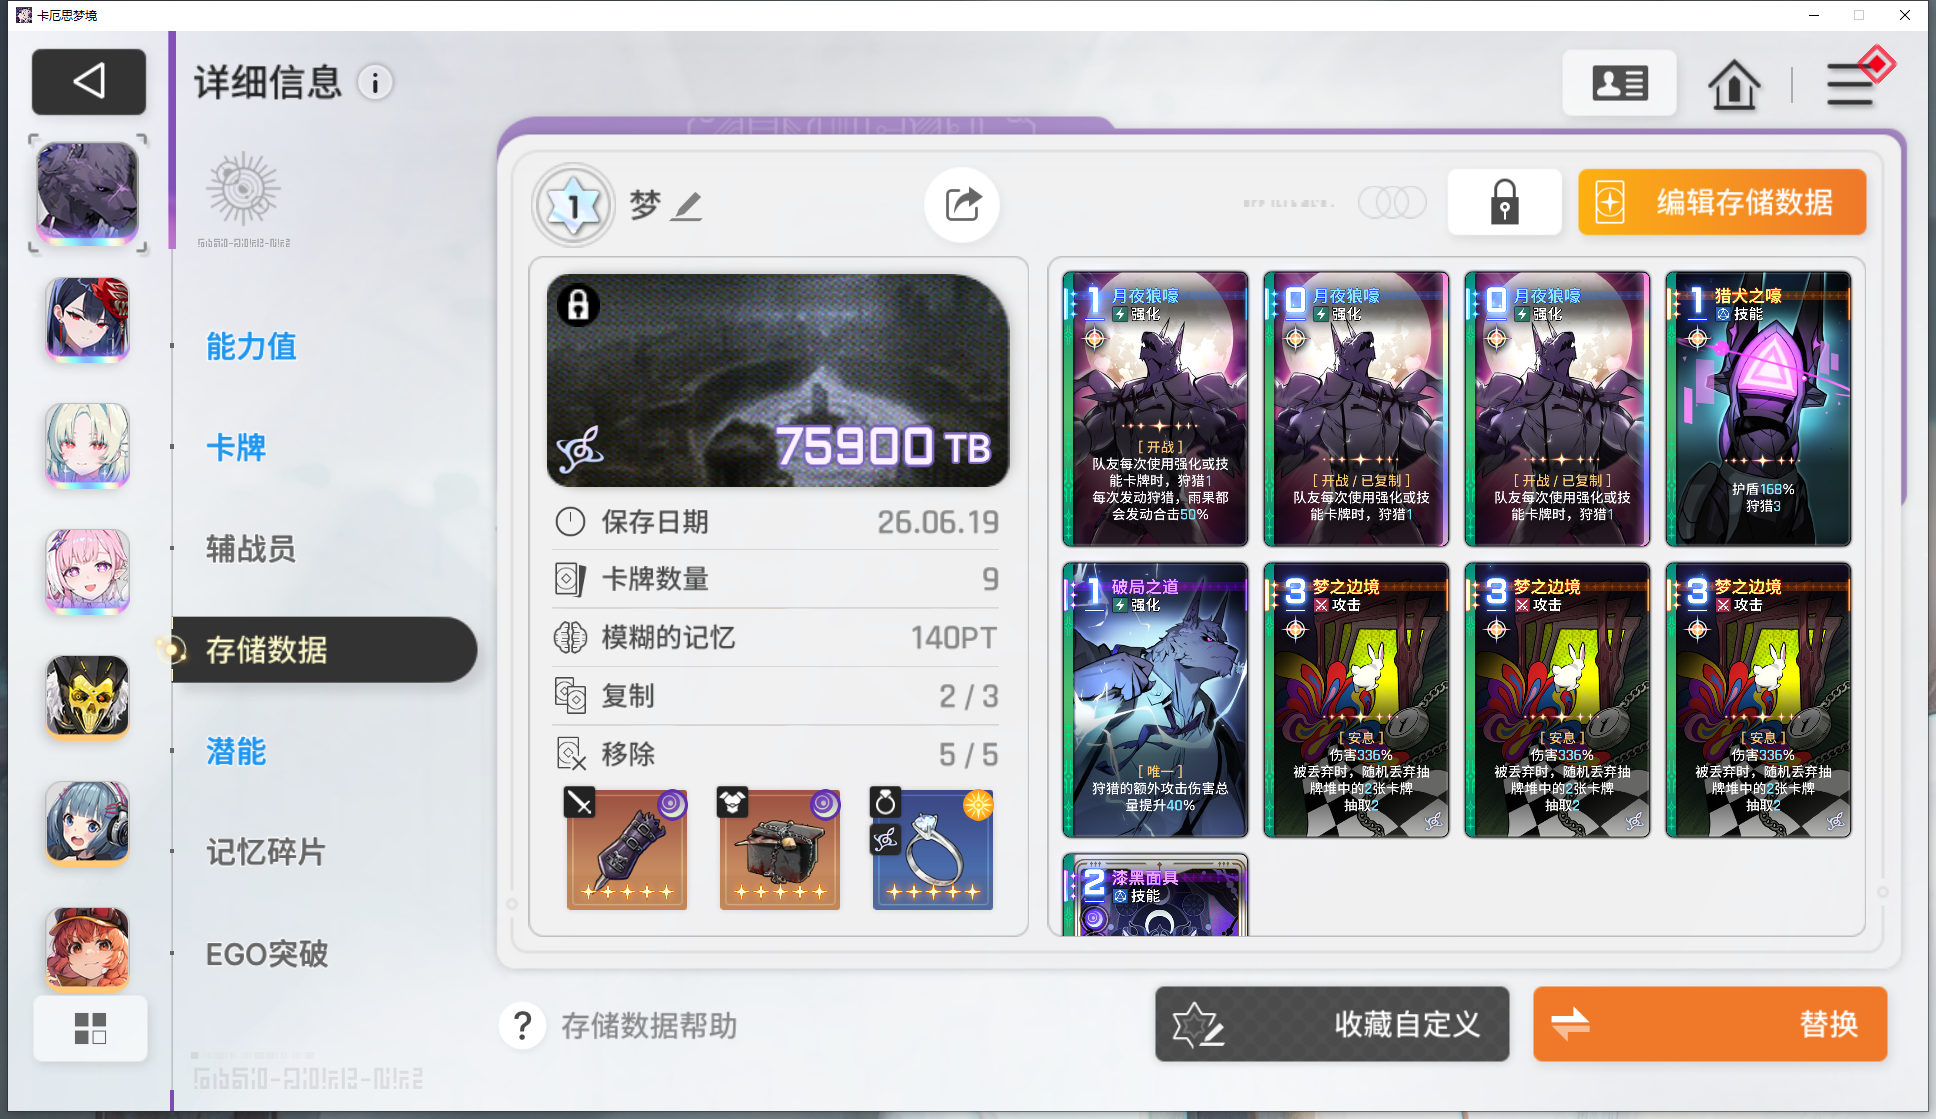This screenshot has width=1936, height=1119.
Task: Click the back arrow button
Action: [x=89, y=81]
